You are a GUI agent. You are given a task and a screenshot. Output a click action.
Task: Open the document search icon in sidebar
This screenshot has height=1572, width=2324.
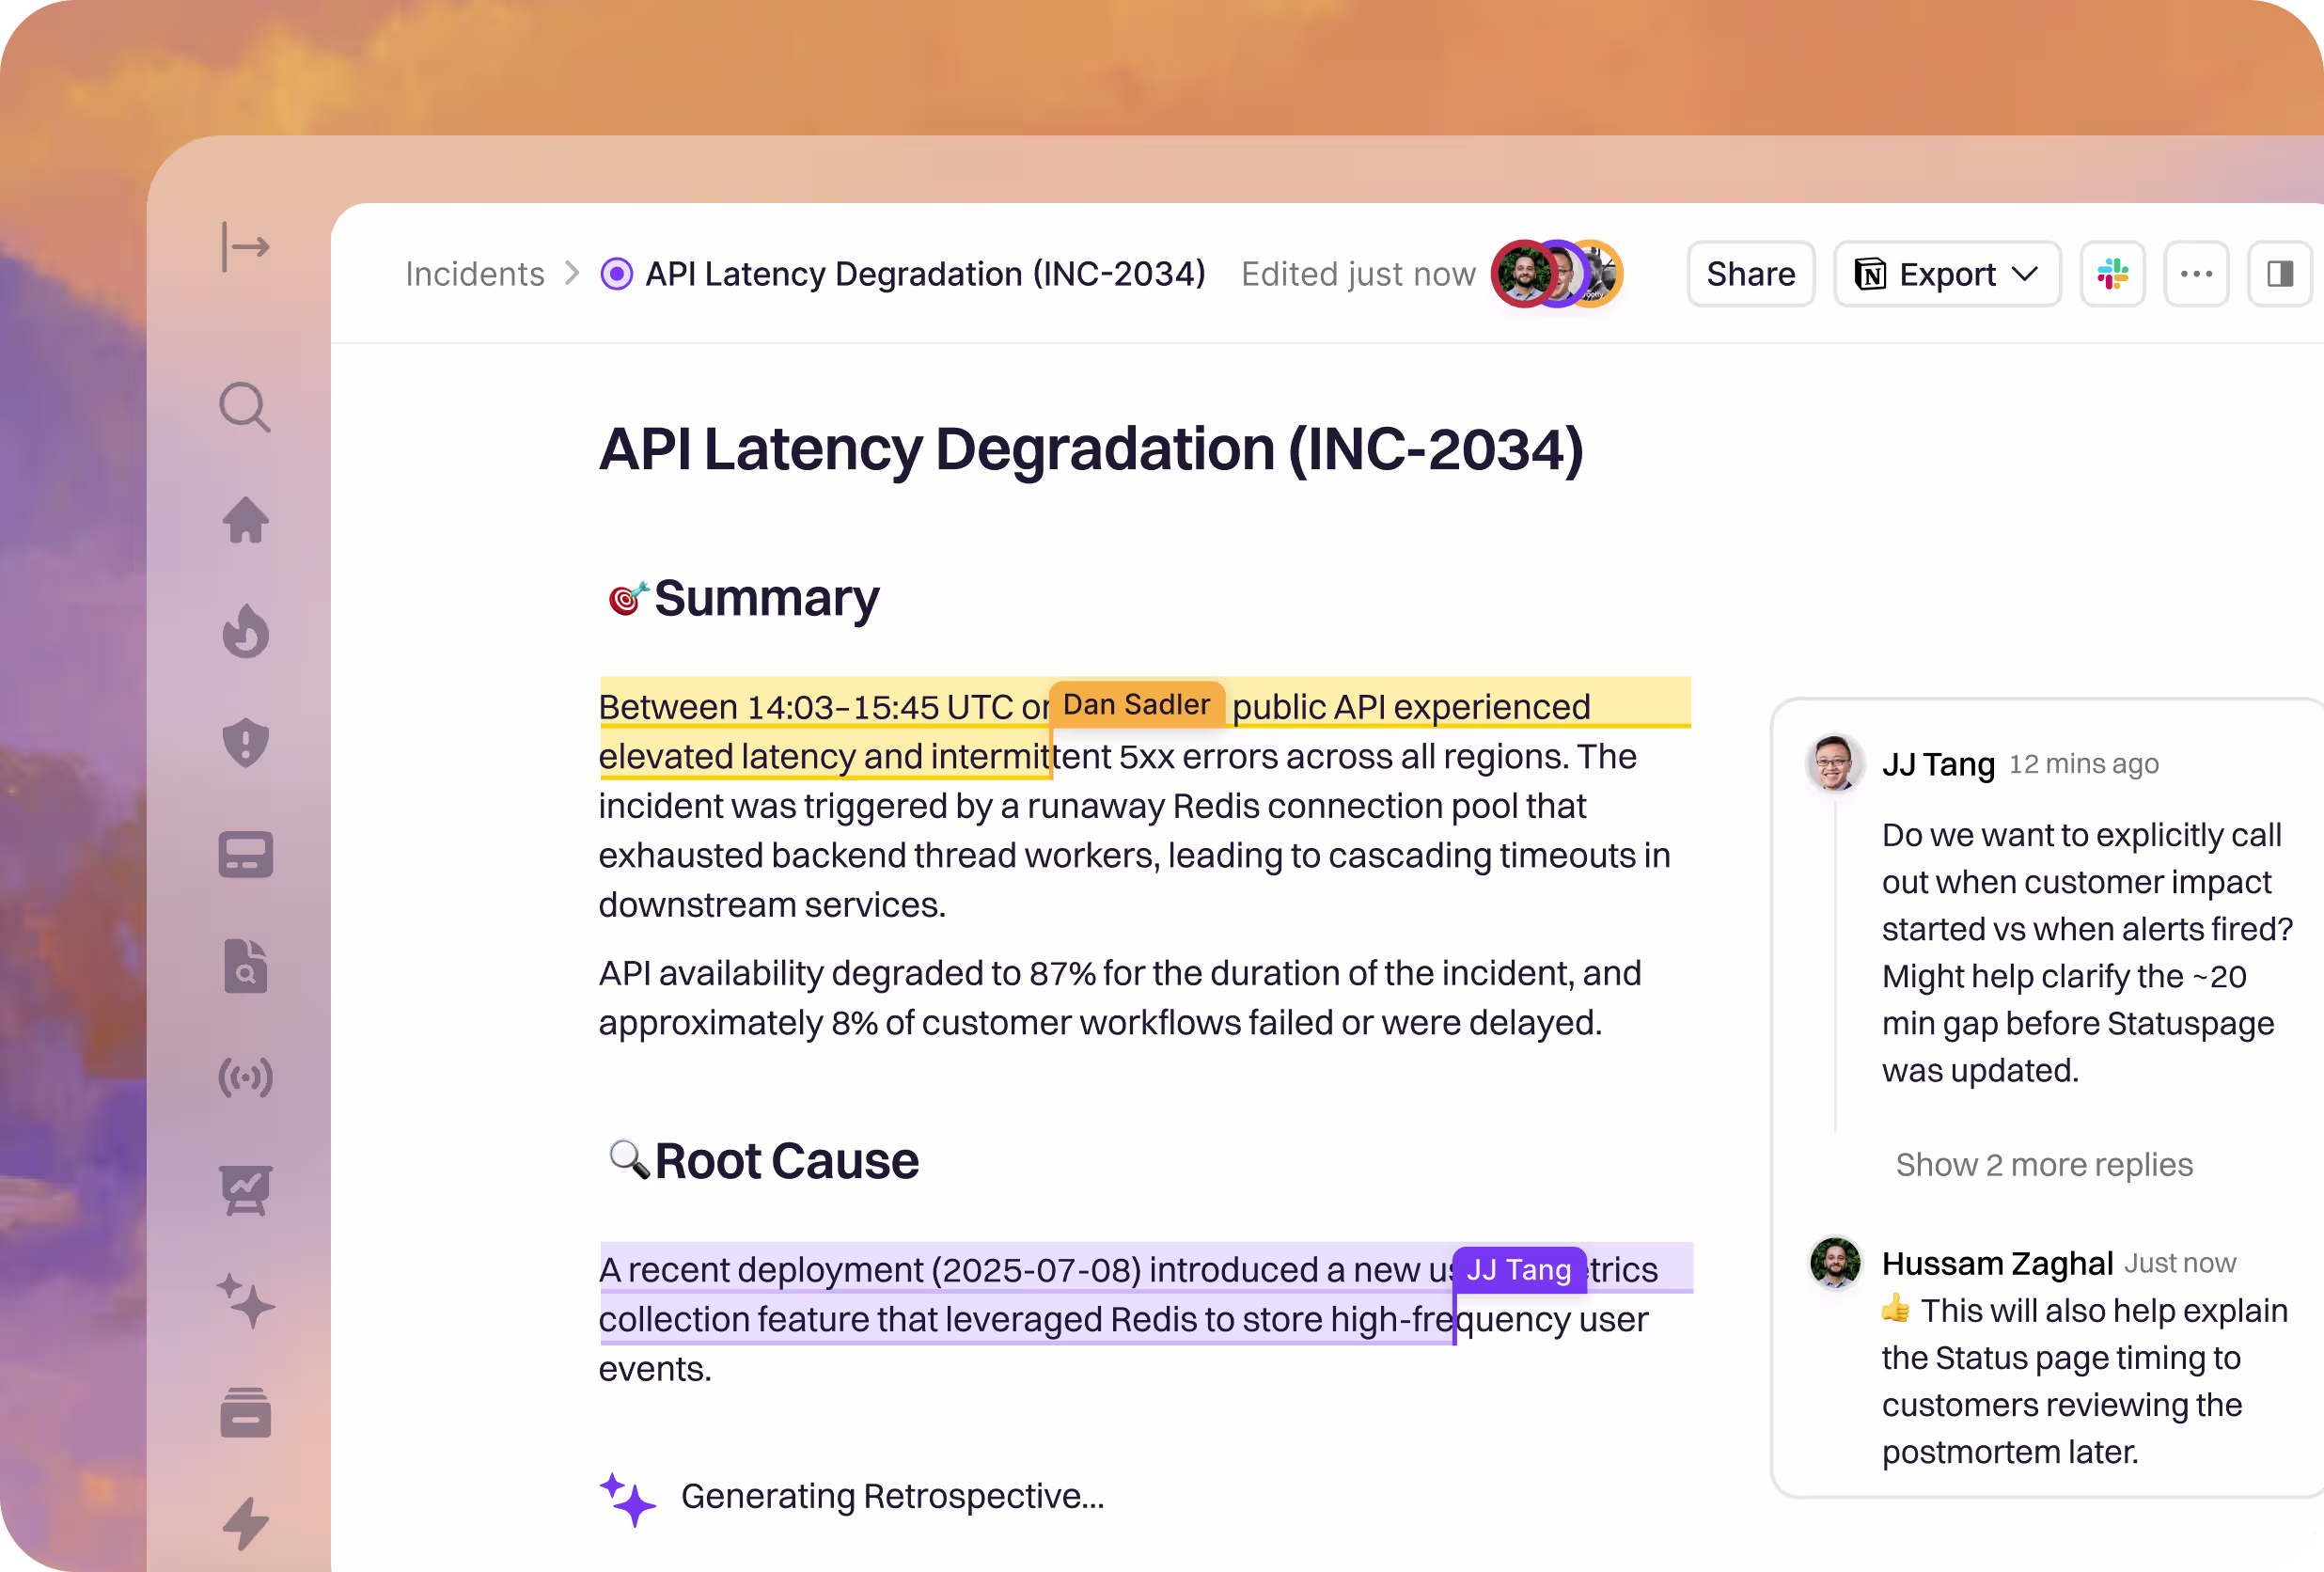(245, 967)
